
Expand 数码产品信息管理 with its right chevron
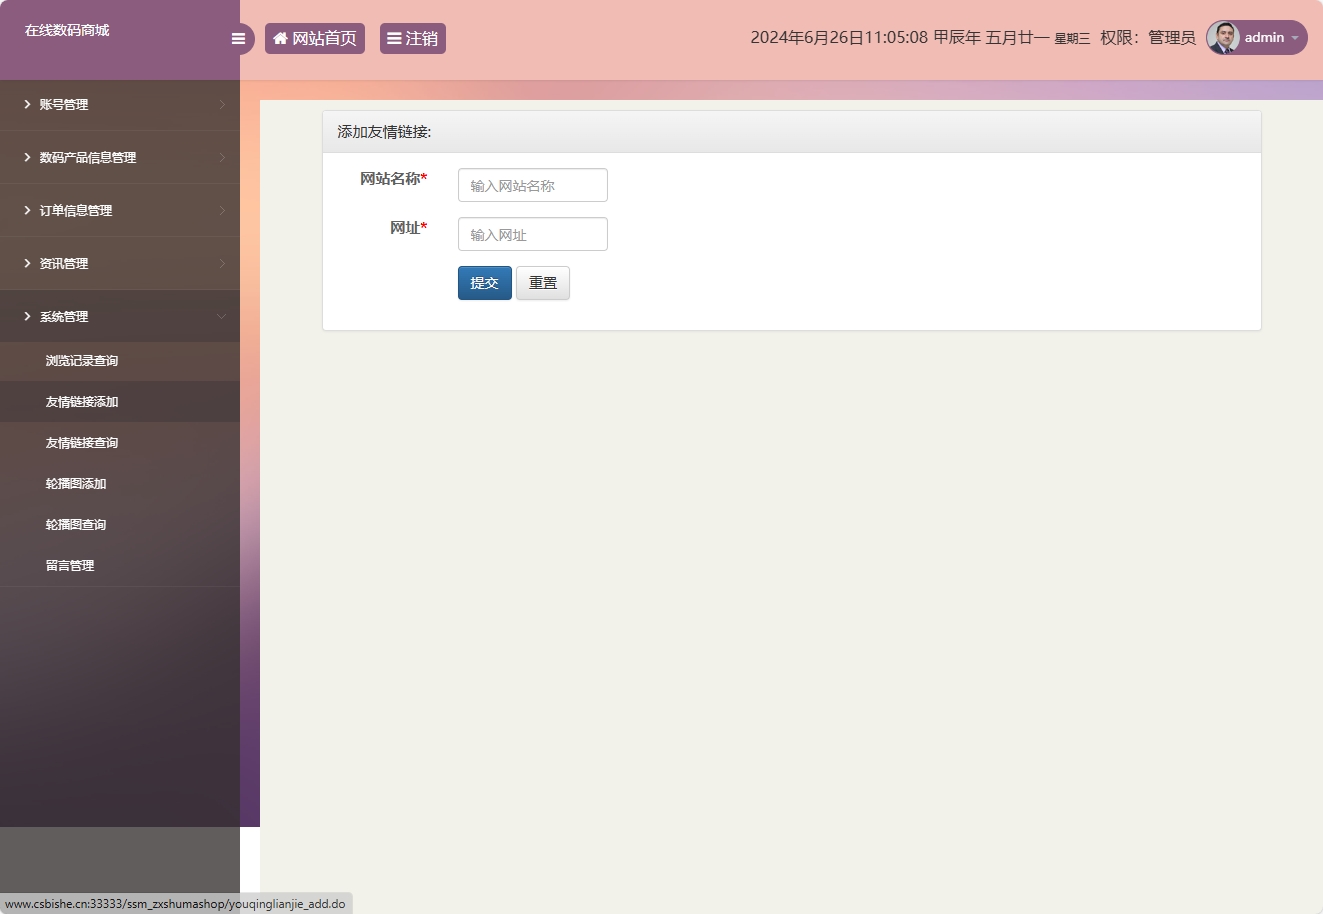coord(222,157)
